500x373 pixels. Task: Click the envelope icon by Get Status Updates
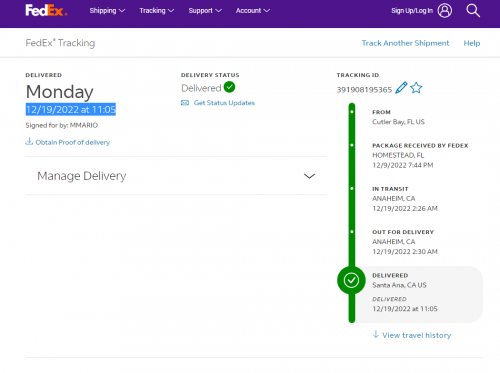185,103
